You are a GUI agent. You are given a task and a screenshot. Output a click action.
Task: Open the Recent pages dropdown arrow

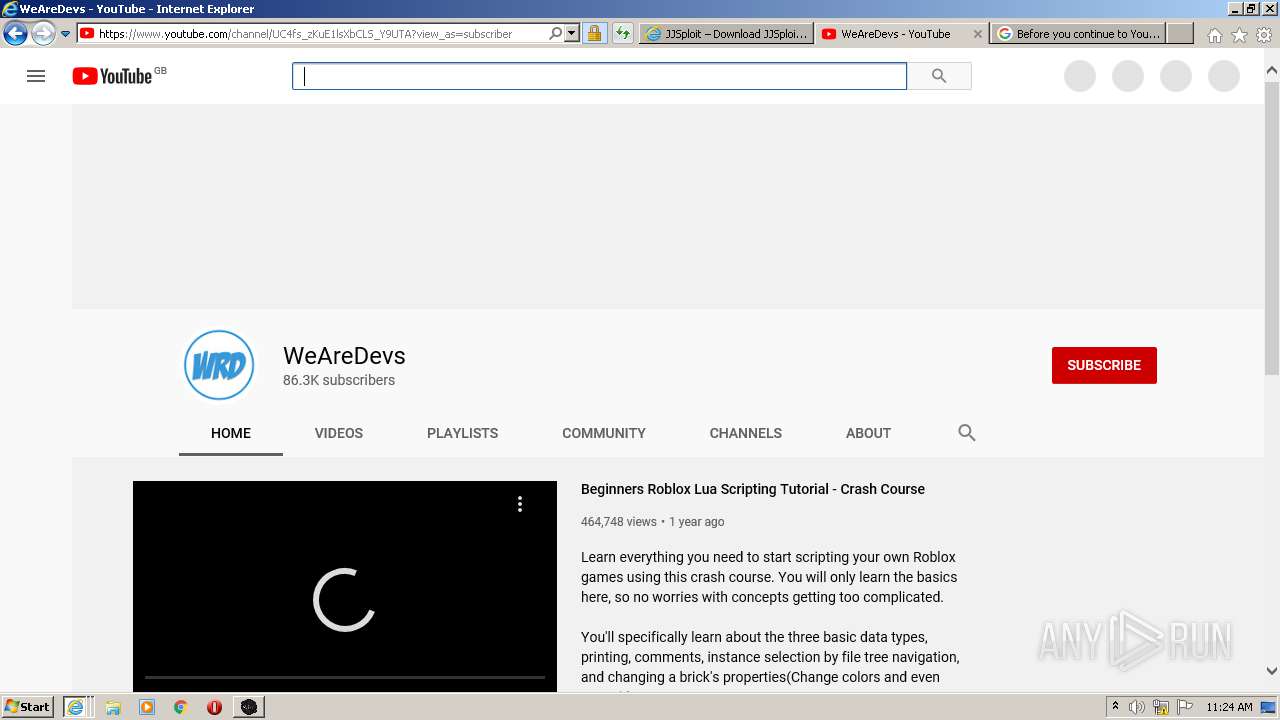(66, 34)
